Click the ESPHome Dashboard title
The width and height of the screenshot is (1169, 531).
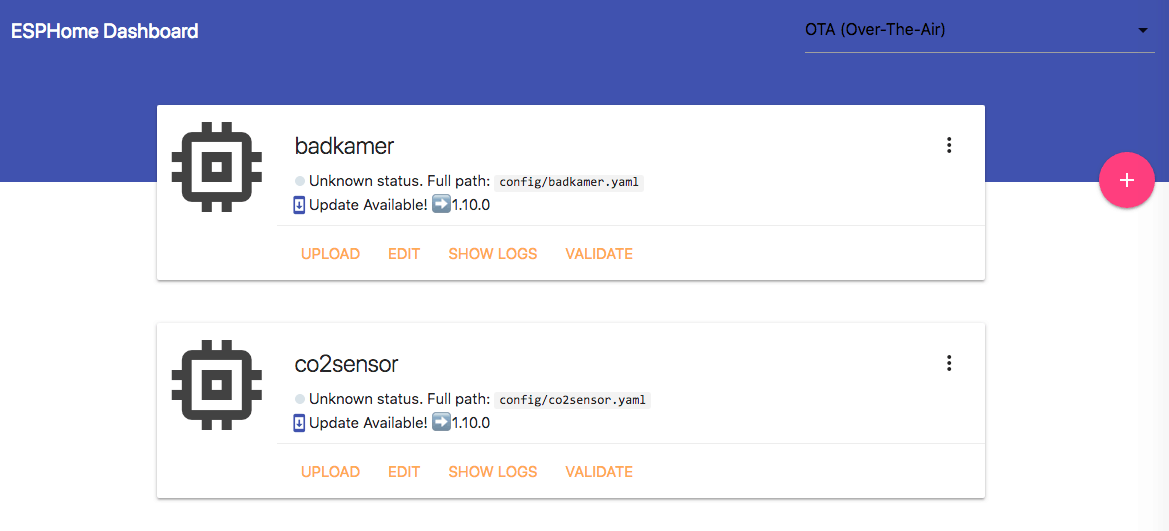pyautogui.click(x=105, y=31)
